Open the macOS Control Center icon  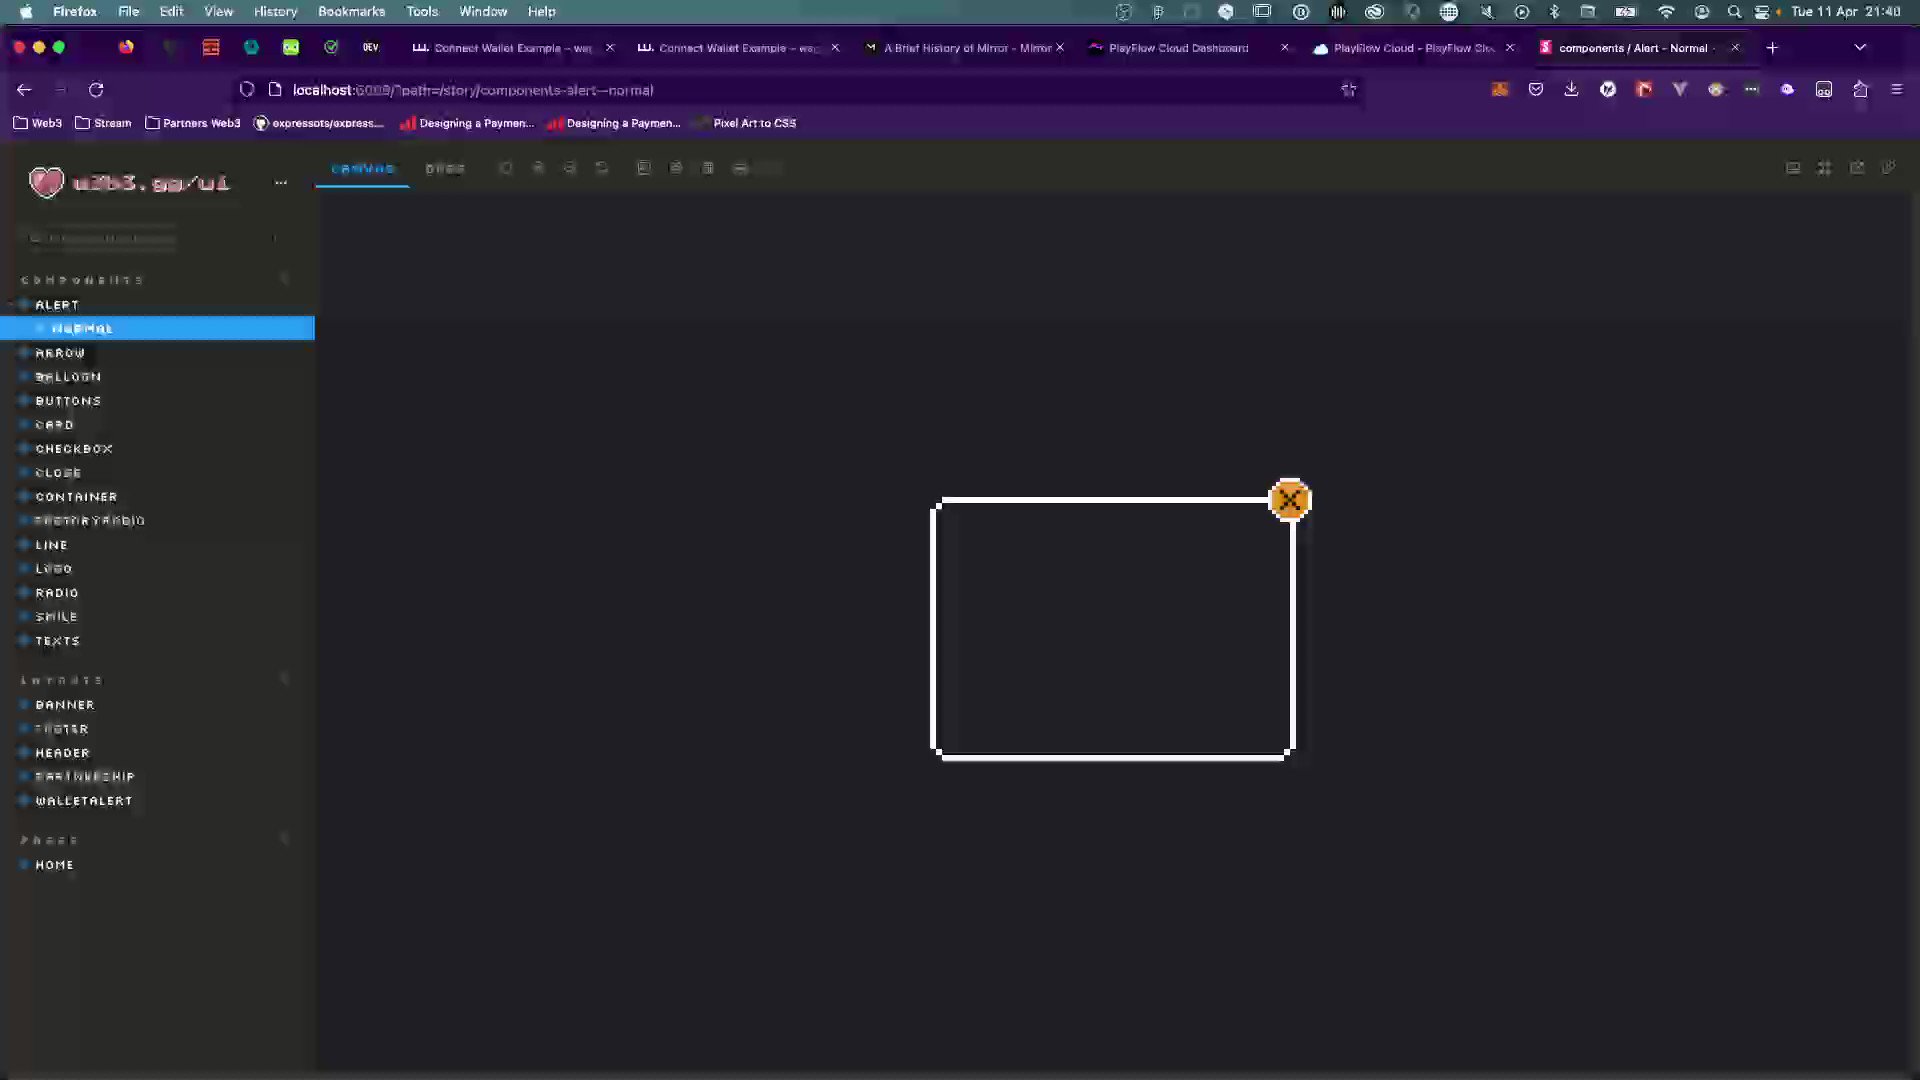[1762, 11]
